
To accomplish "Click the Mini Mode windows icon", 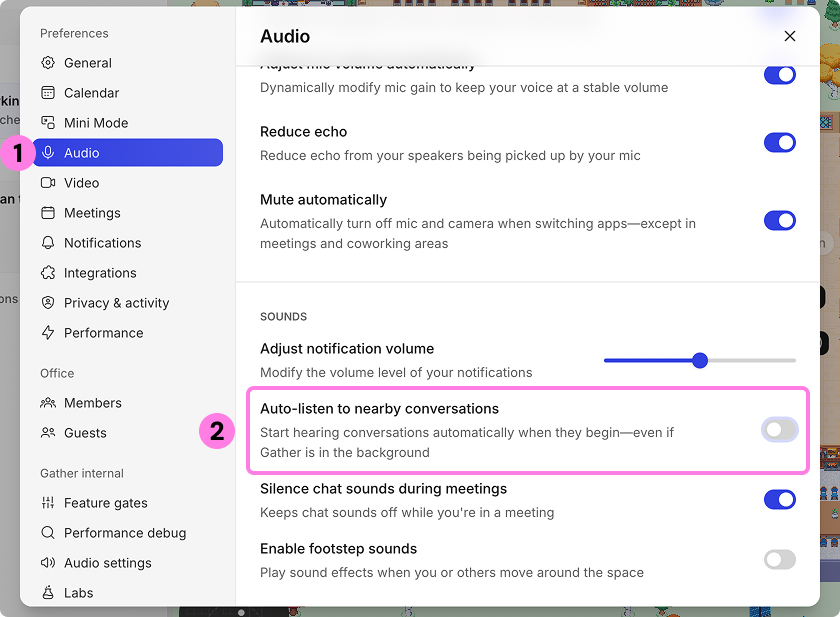I will 48,122.
